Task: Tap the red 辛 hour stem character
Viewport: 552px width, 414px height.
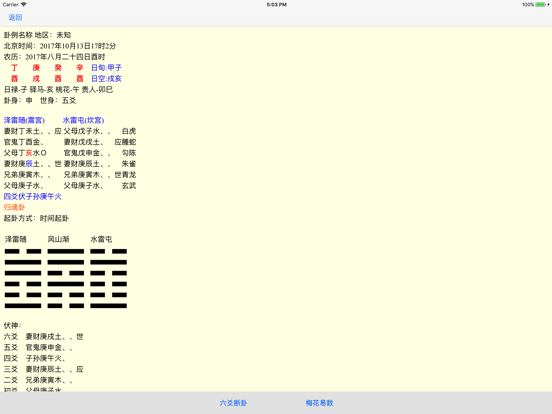Action: point(80,68)
